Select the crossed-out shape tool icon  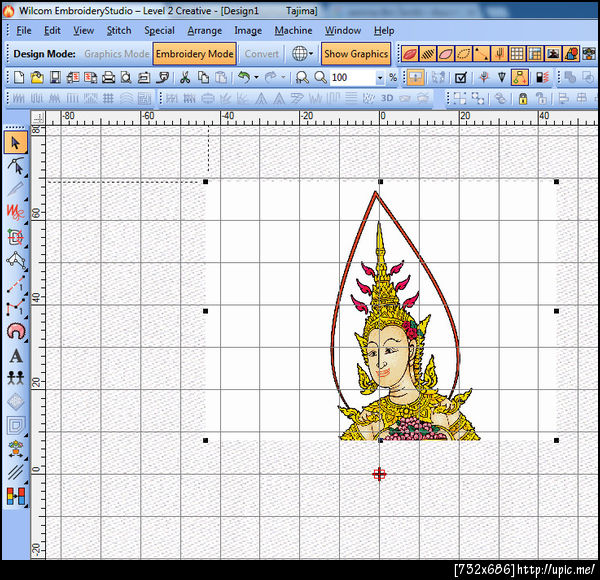coord(15,237)
